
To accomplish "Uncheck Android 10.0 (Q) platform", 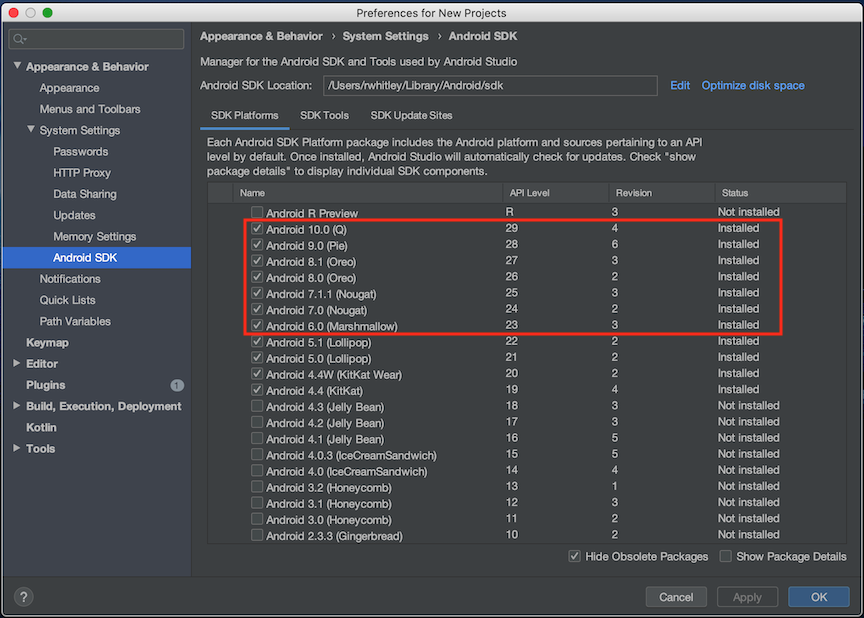I will 257,228.
